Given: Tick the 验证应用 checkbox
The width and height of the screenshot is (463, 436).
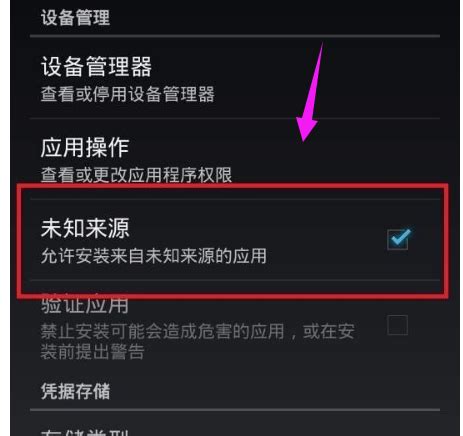Looking at the screenshot, I should point(397,325).
